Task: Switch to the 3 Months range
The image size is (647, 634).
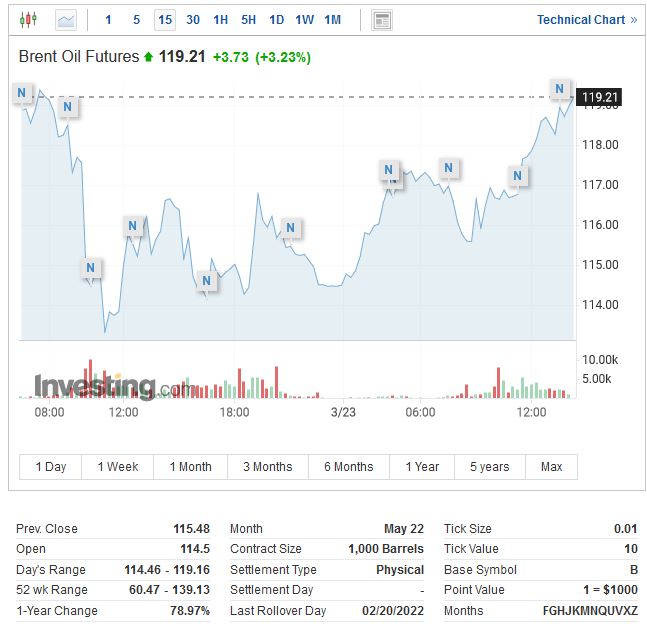Action: 268,467
